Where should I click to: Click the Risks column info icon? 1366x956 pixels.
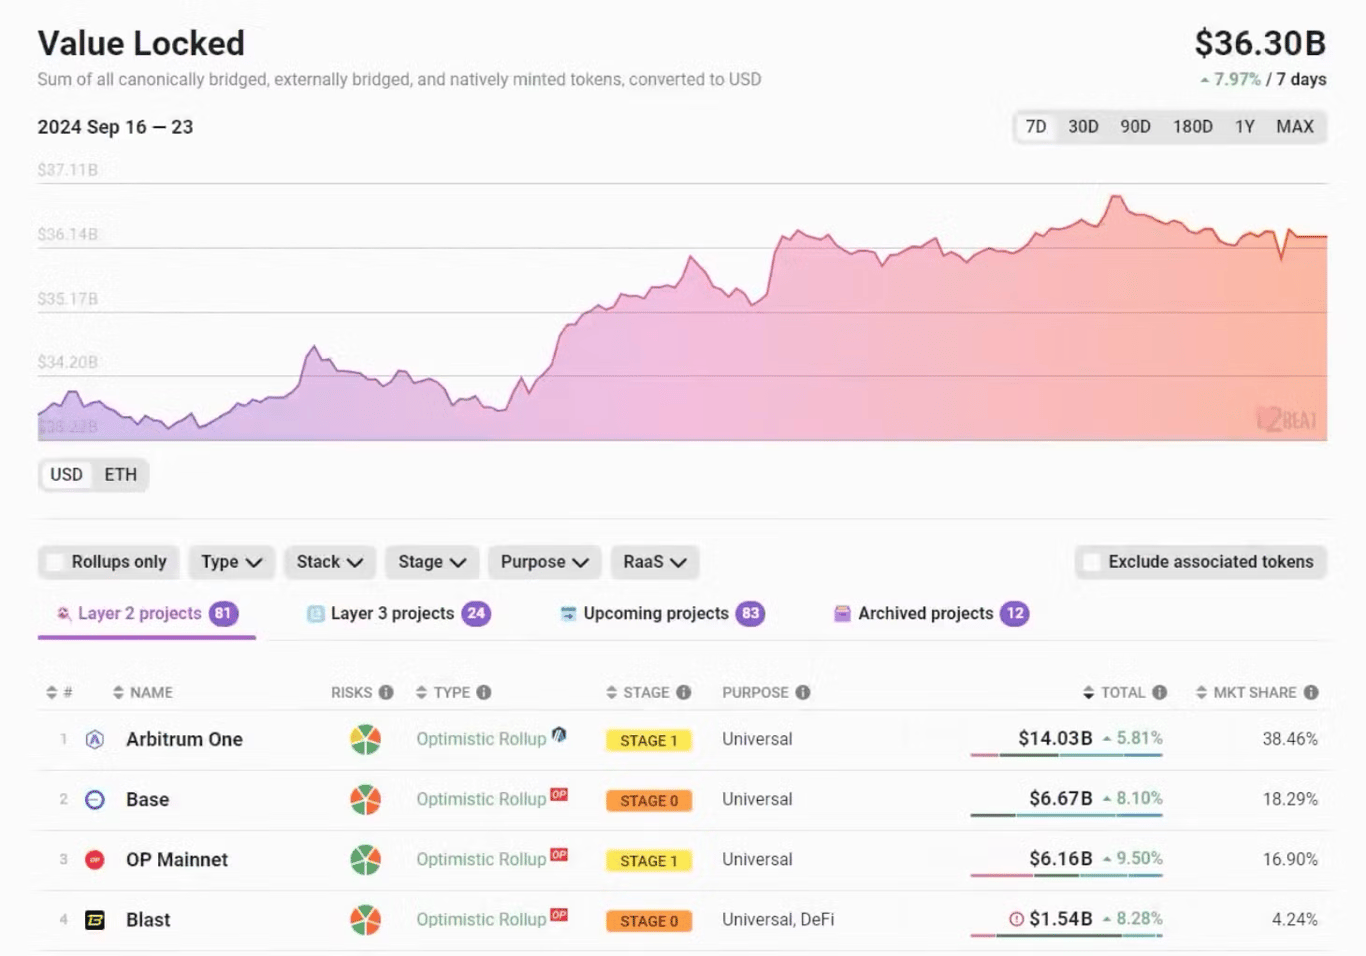point(386,692)
